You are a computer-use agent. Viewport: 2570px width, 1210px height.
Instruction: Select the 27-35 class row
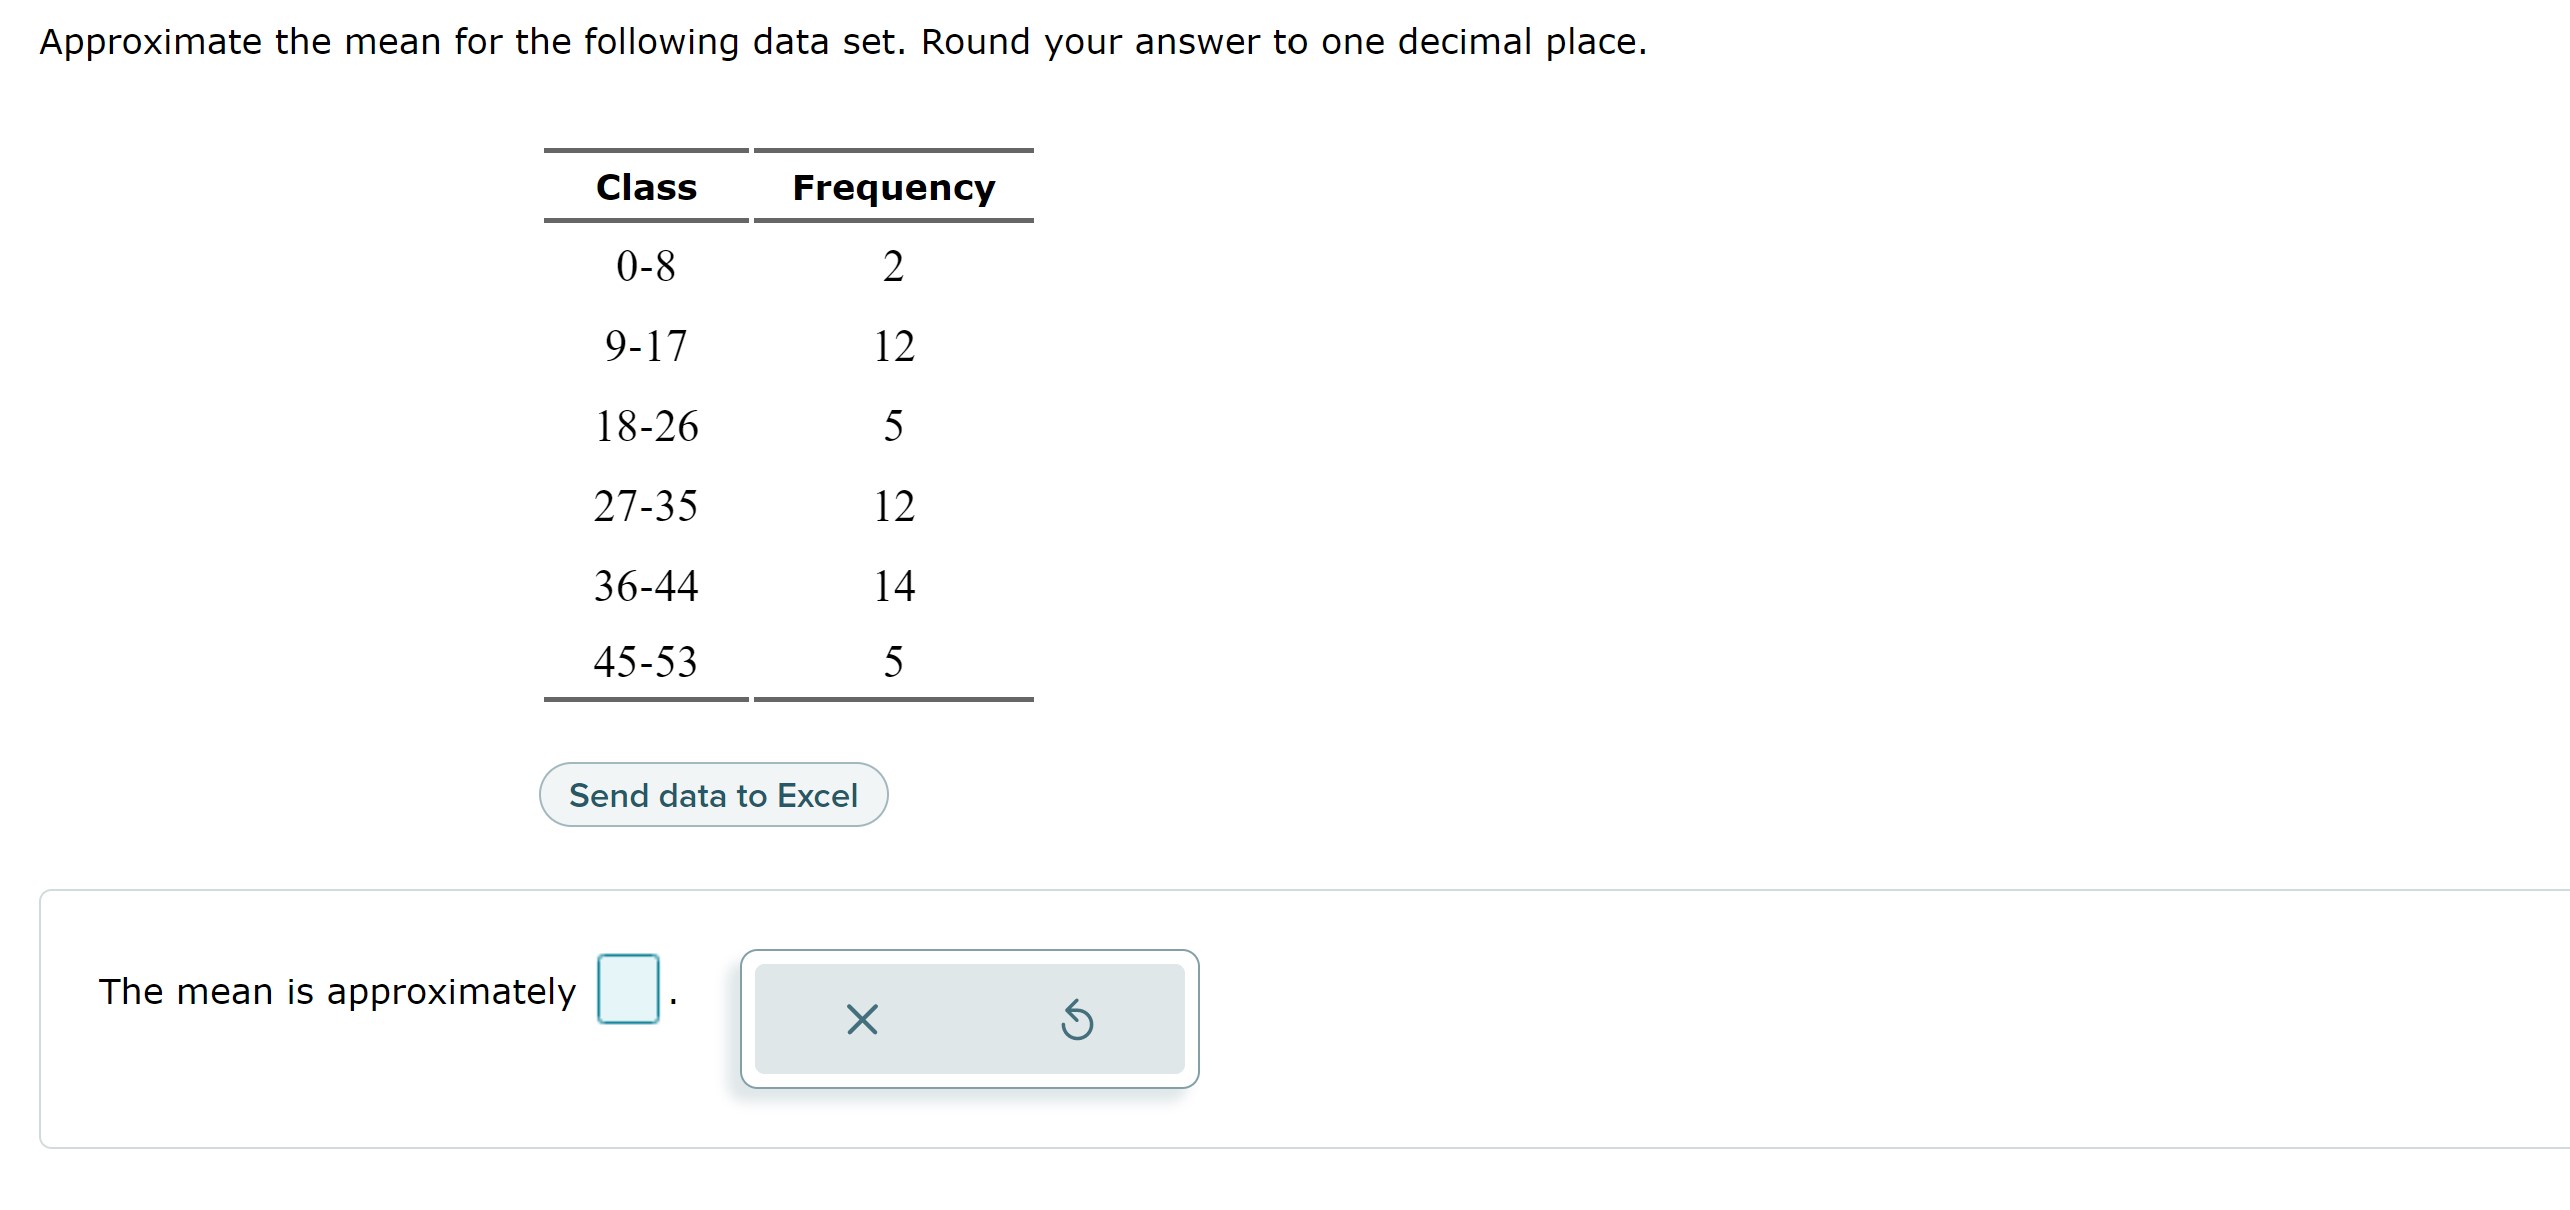[646, 506]
